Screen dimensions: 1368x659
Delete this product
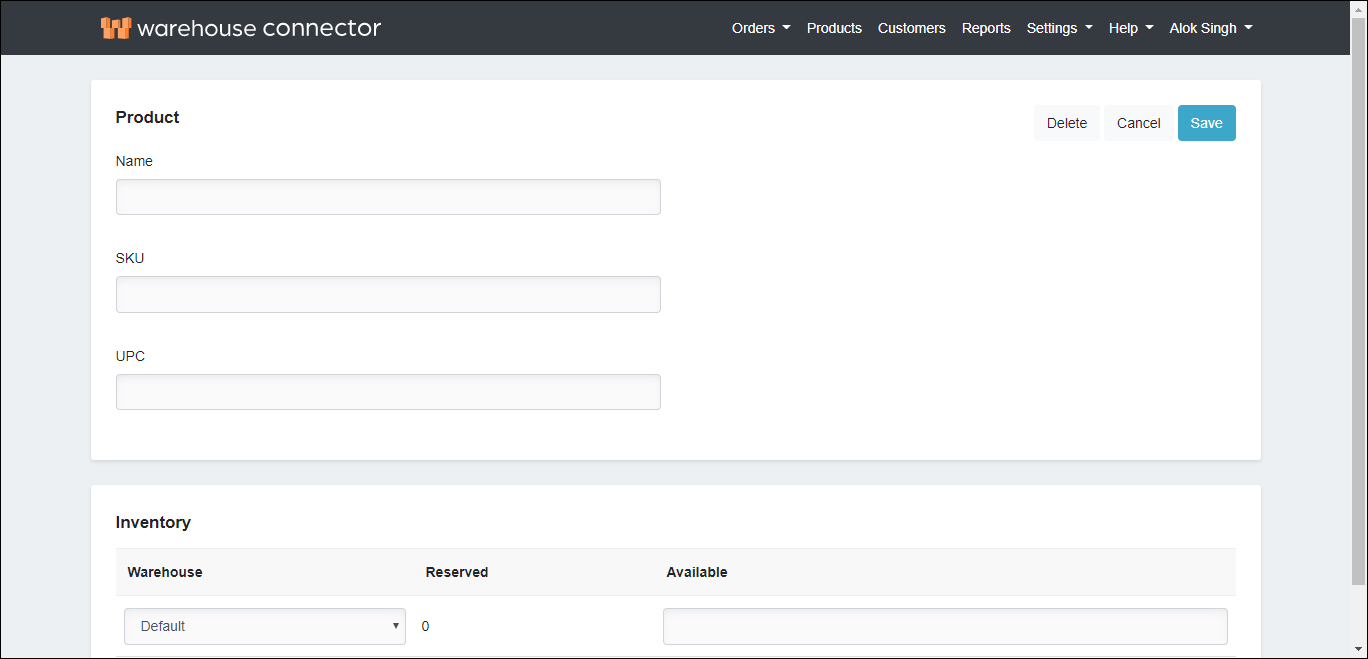pos(1066,122)
